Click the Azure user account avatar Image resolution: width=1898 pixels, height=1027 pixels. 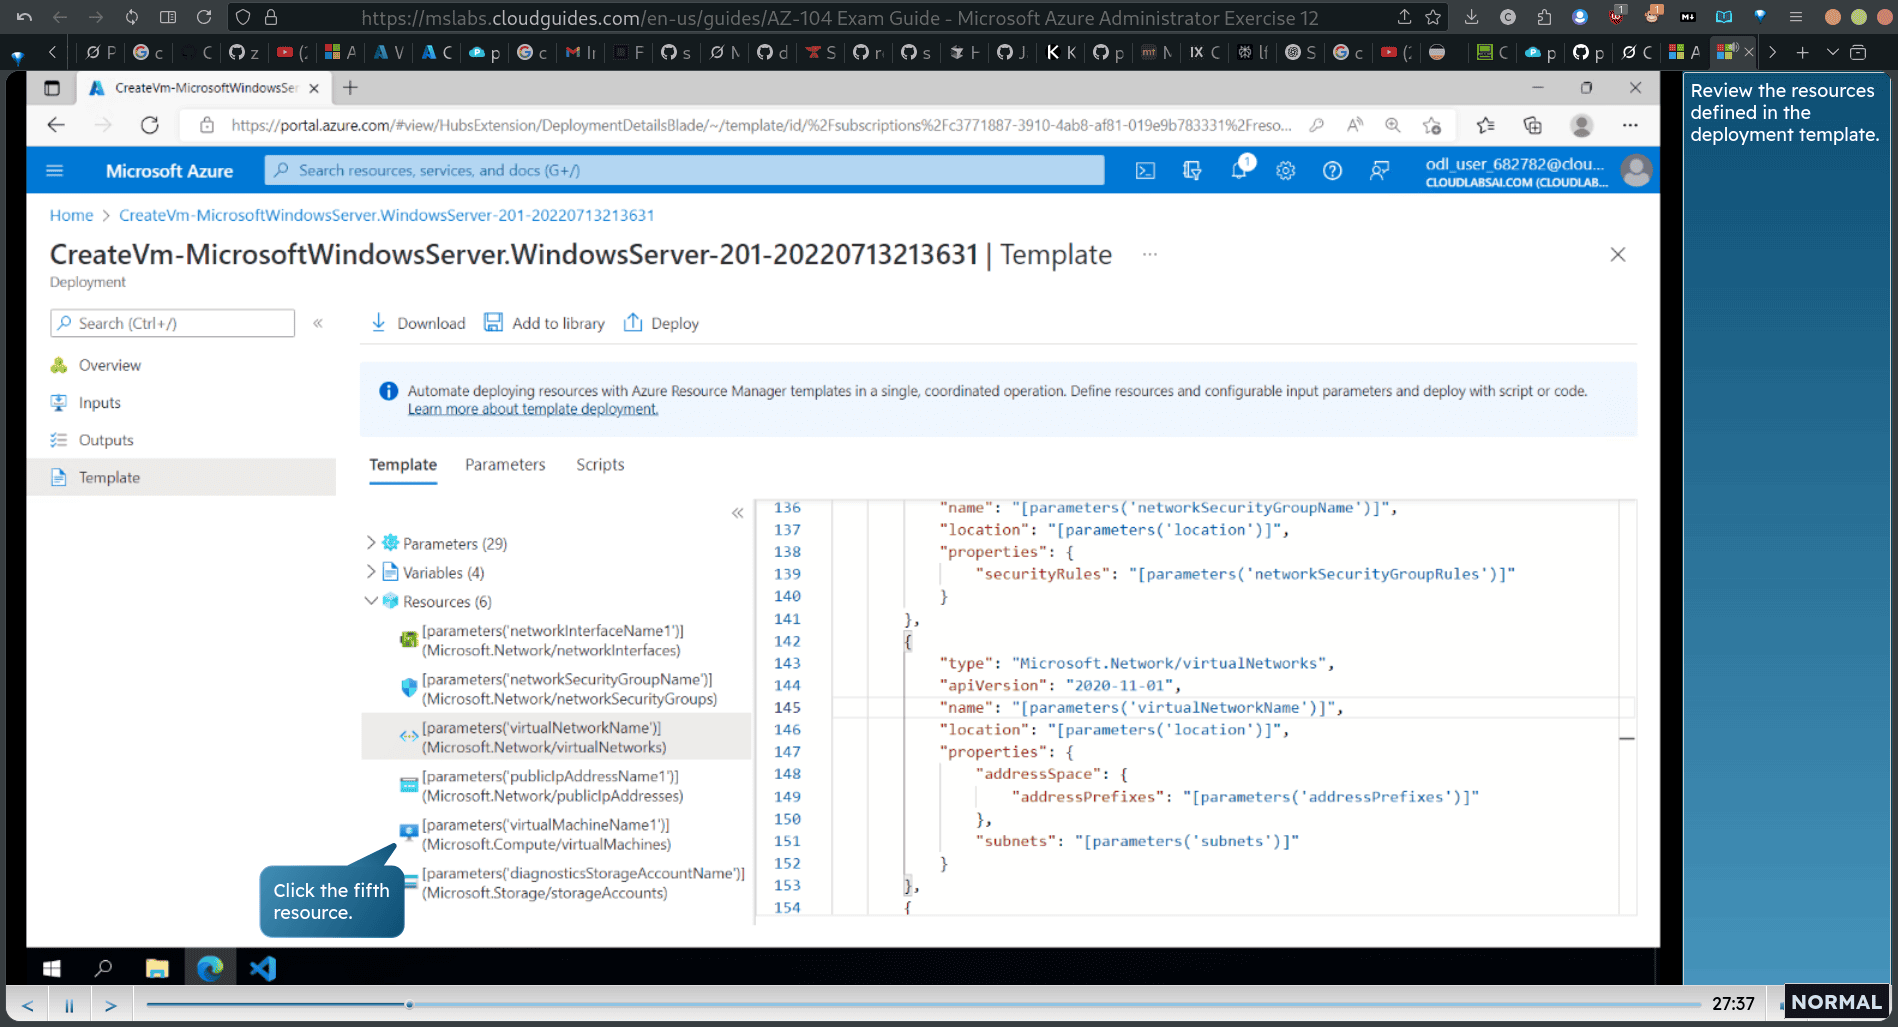pos(1636,171)
